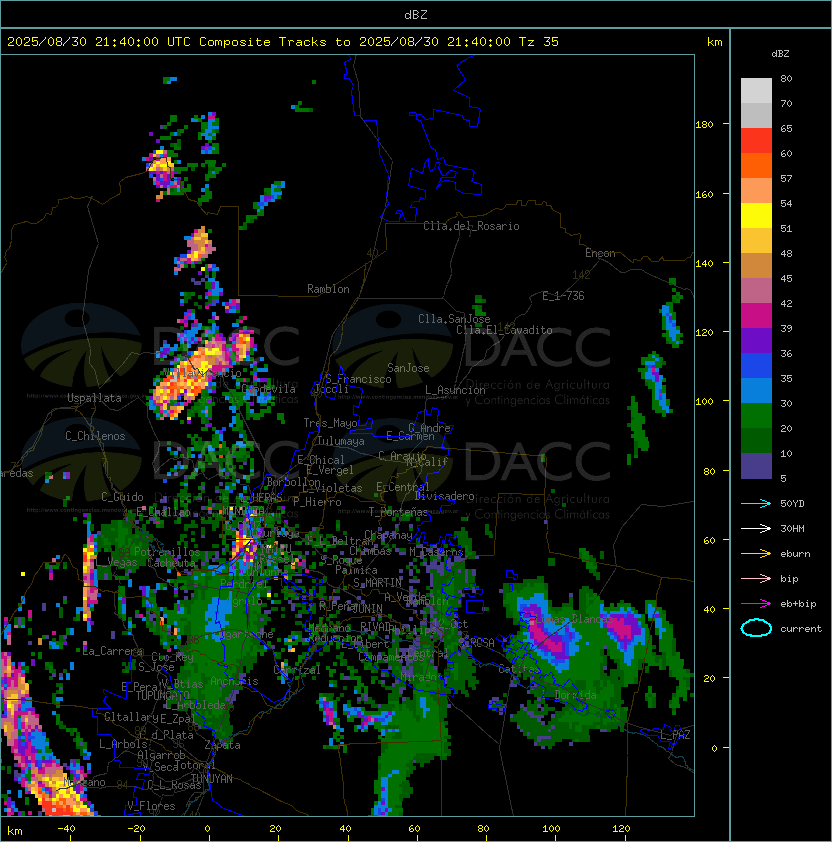The width and height of the screenshot is (832, 842).
Task: Click the 'SanJose' map label
Action: pos(408,368)
